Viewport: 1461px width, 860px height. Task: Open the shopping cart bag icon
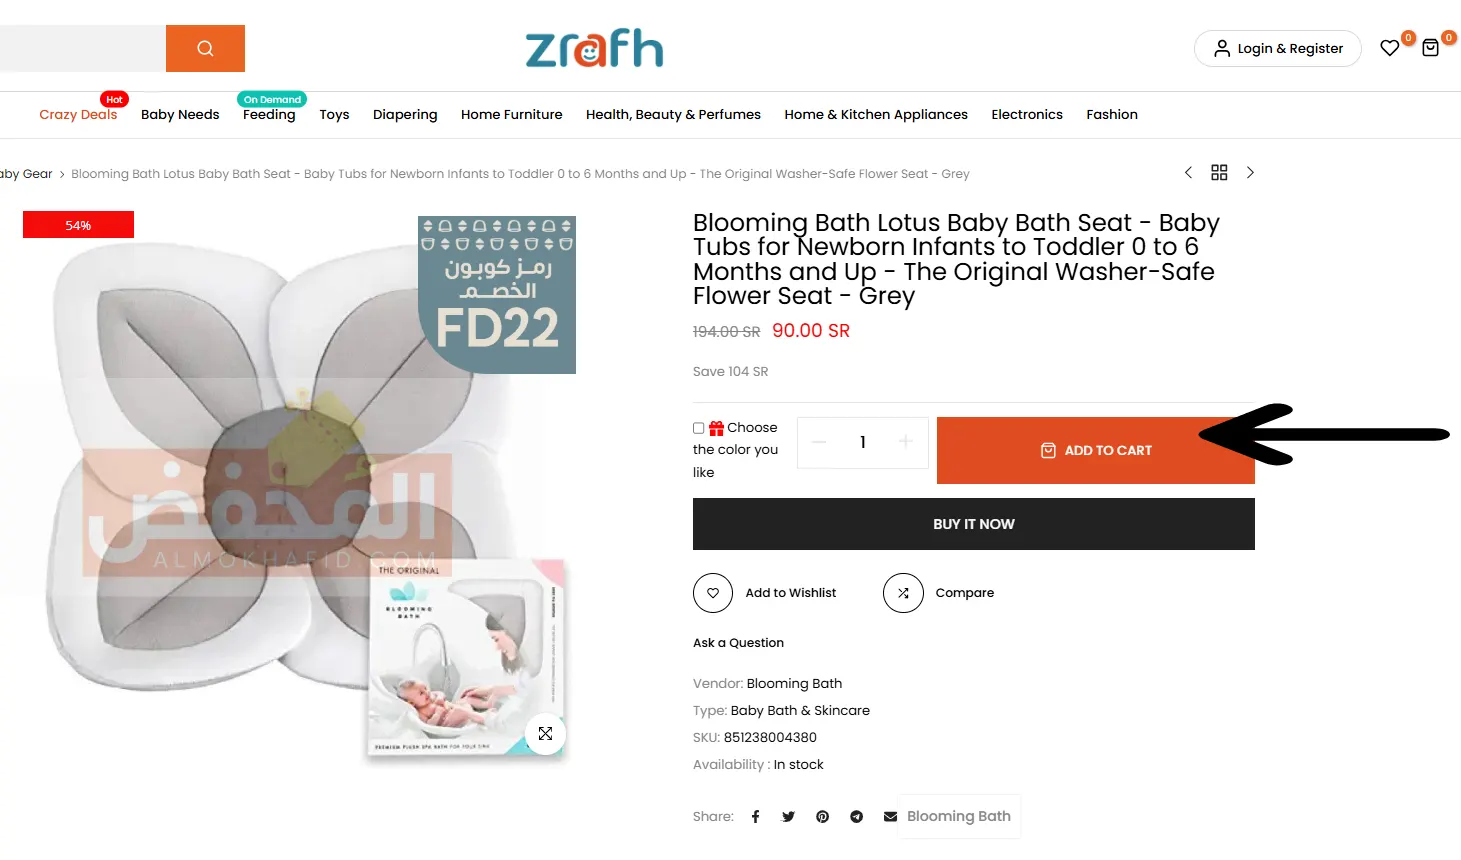click(1431, 48)
